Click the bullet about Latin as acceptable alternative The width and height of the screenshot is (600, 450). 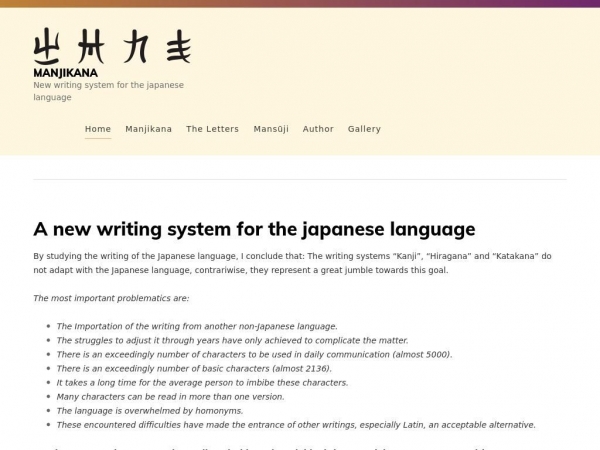296,424
